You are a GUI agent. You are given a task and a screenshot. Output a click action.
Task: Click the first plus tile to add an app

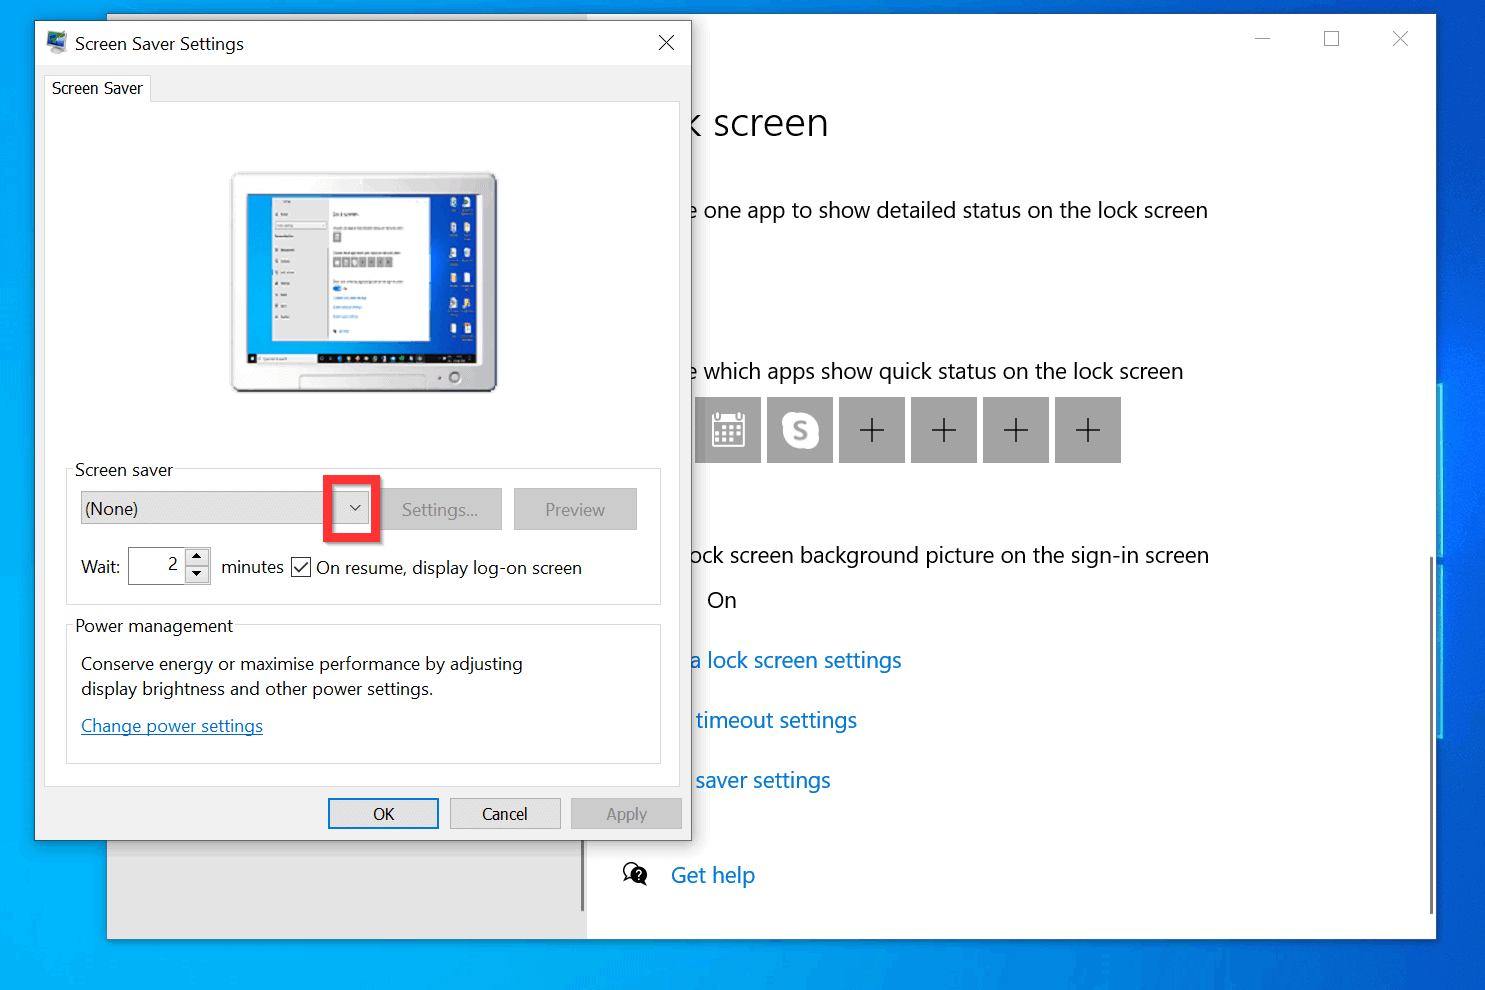tap(871, 430)
